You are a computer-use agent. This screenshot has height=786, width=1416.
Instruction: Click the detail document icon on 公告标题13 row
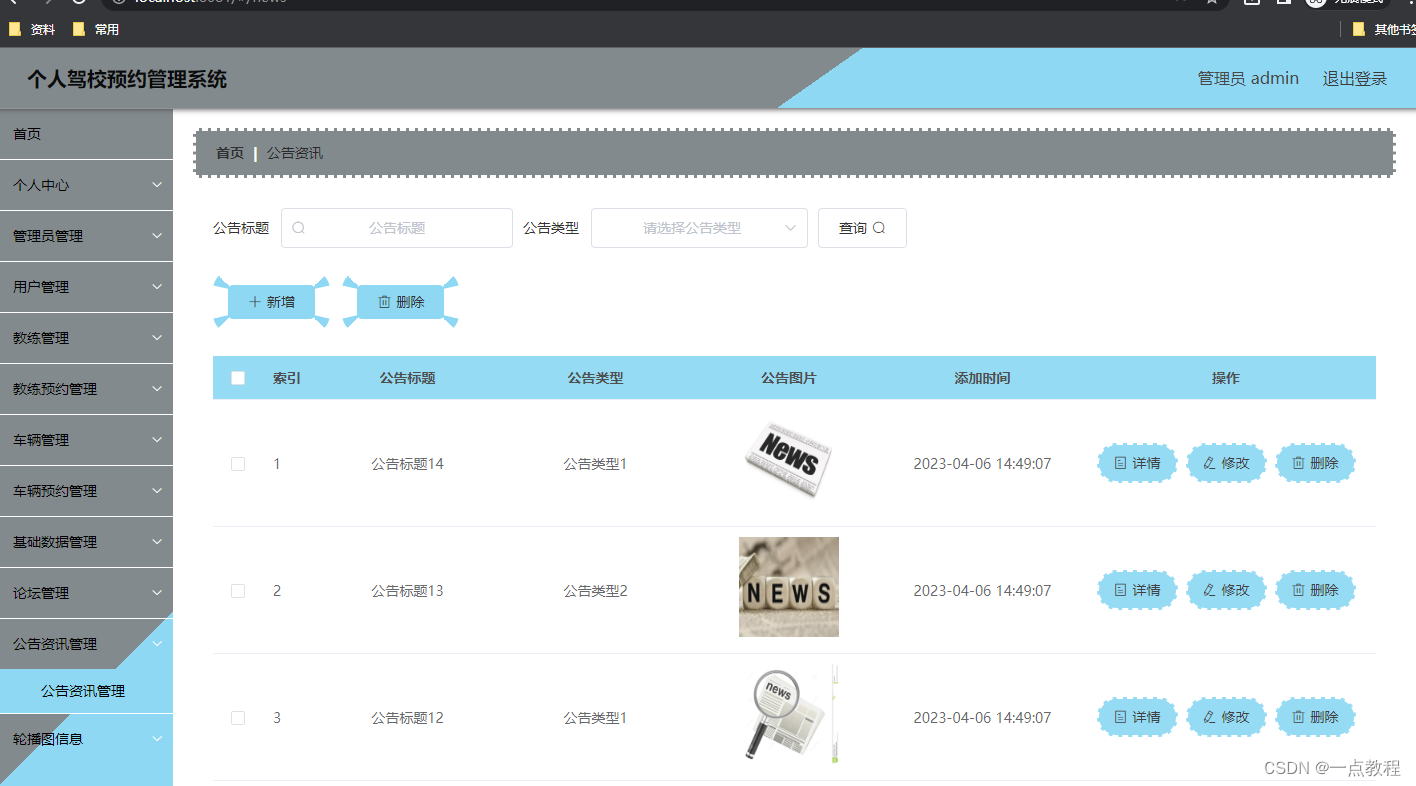[1122, 590]
